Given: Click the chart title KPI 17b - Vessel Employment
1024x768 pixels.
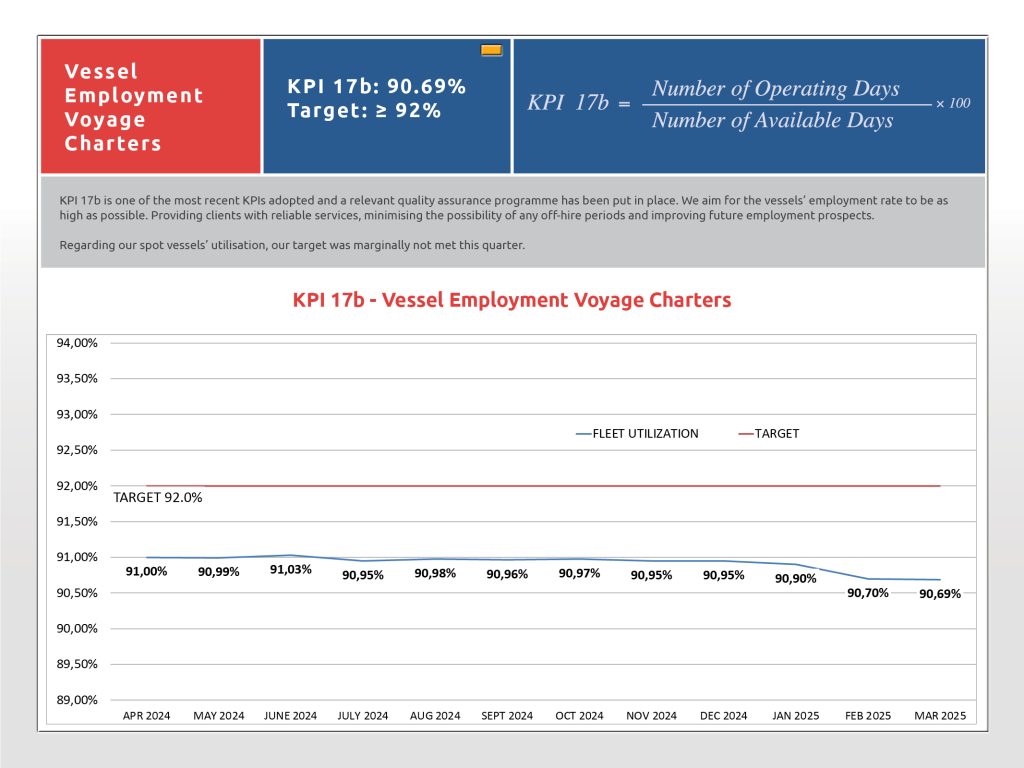Looking at the screenshot, I should [x=512, y=300].
